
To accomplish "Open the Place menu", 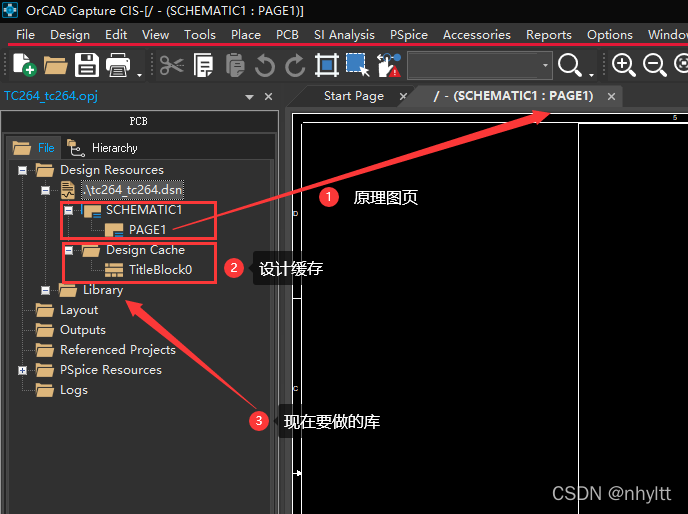I will click(x=245, y=34).
